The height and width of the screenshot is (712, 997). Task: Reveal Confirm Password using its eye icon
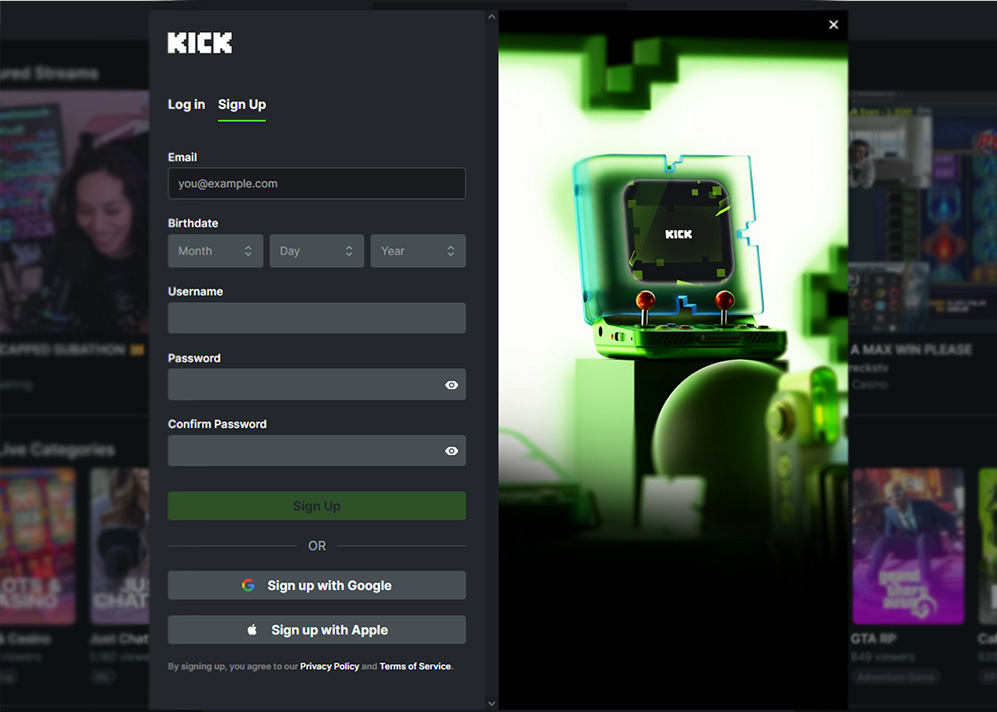point(451,451)
